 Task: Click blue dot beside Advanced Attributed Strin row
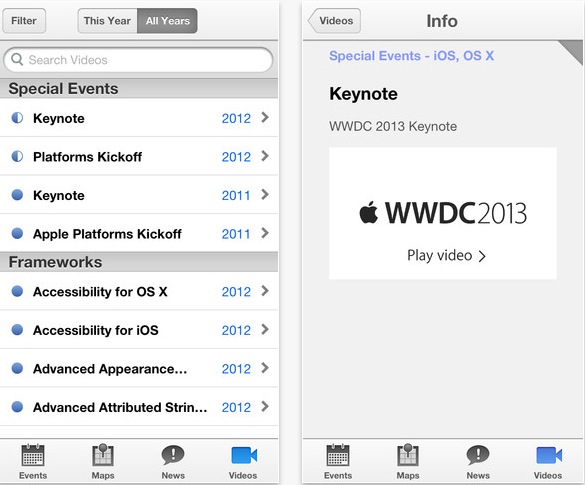click(17, 407)
